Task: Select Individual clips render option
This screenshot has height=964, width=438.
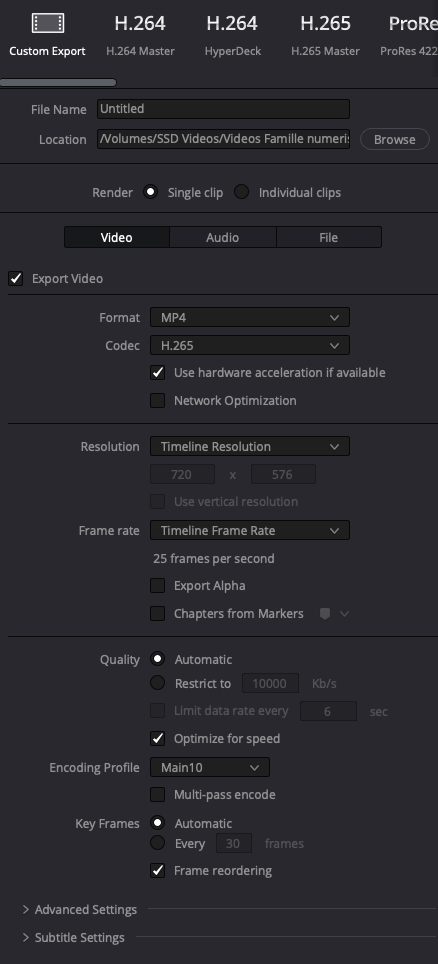Action: (x=242, y=192)
